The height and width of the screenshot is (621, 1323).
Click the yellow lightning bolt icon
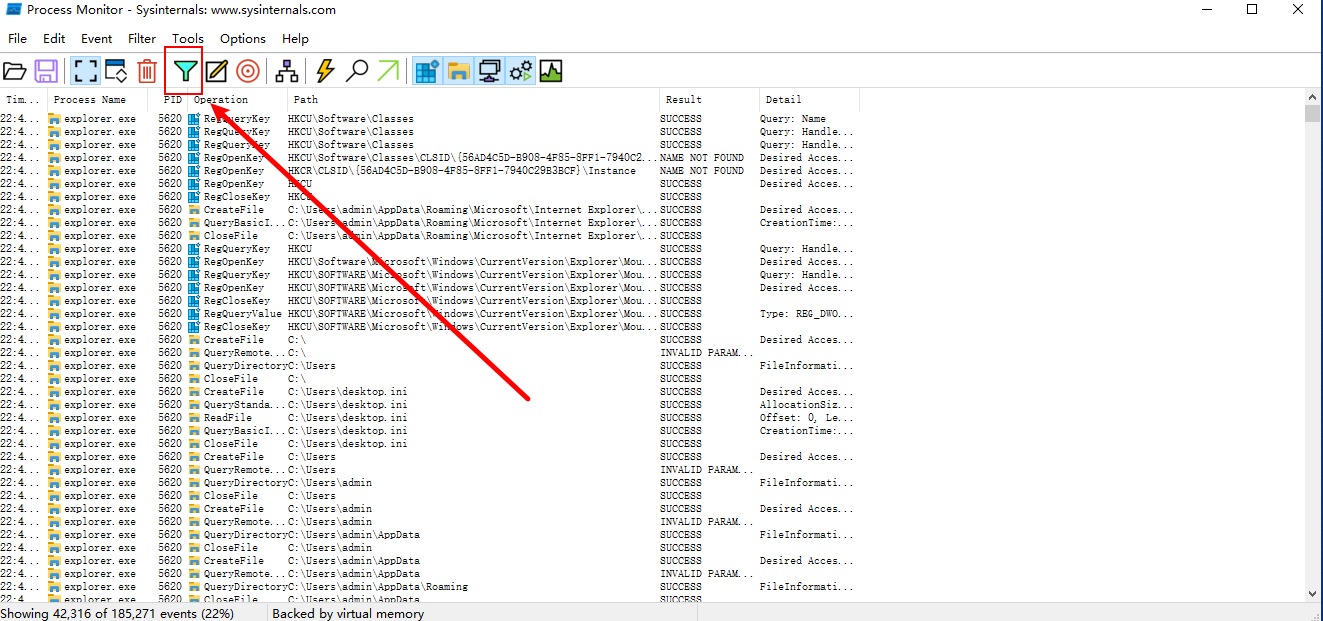[x=325, y=71]
